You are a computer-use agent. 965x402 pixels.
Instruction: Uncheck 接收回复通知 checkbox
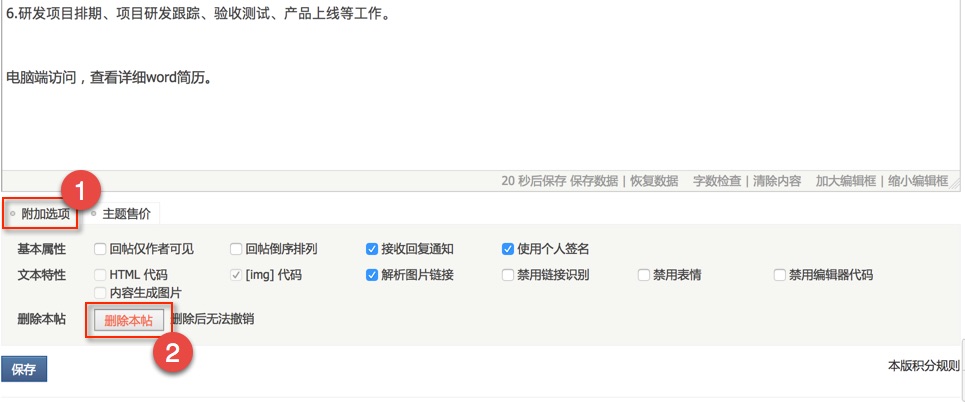[372, 249]
